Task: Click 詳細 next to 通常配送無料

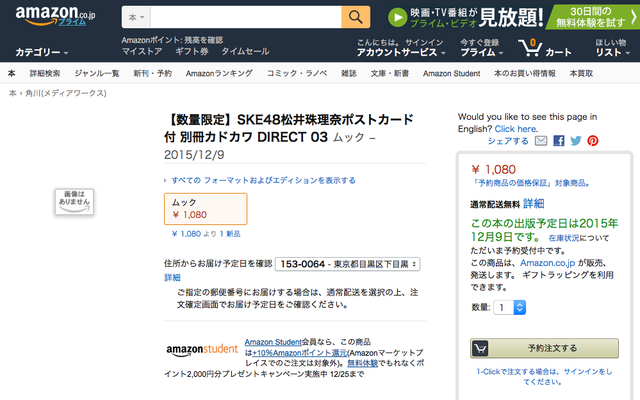Action: tap(533, 203)
